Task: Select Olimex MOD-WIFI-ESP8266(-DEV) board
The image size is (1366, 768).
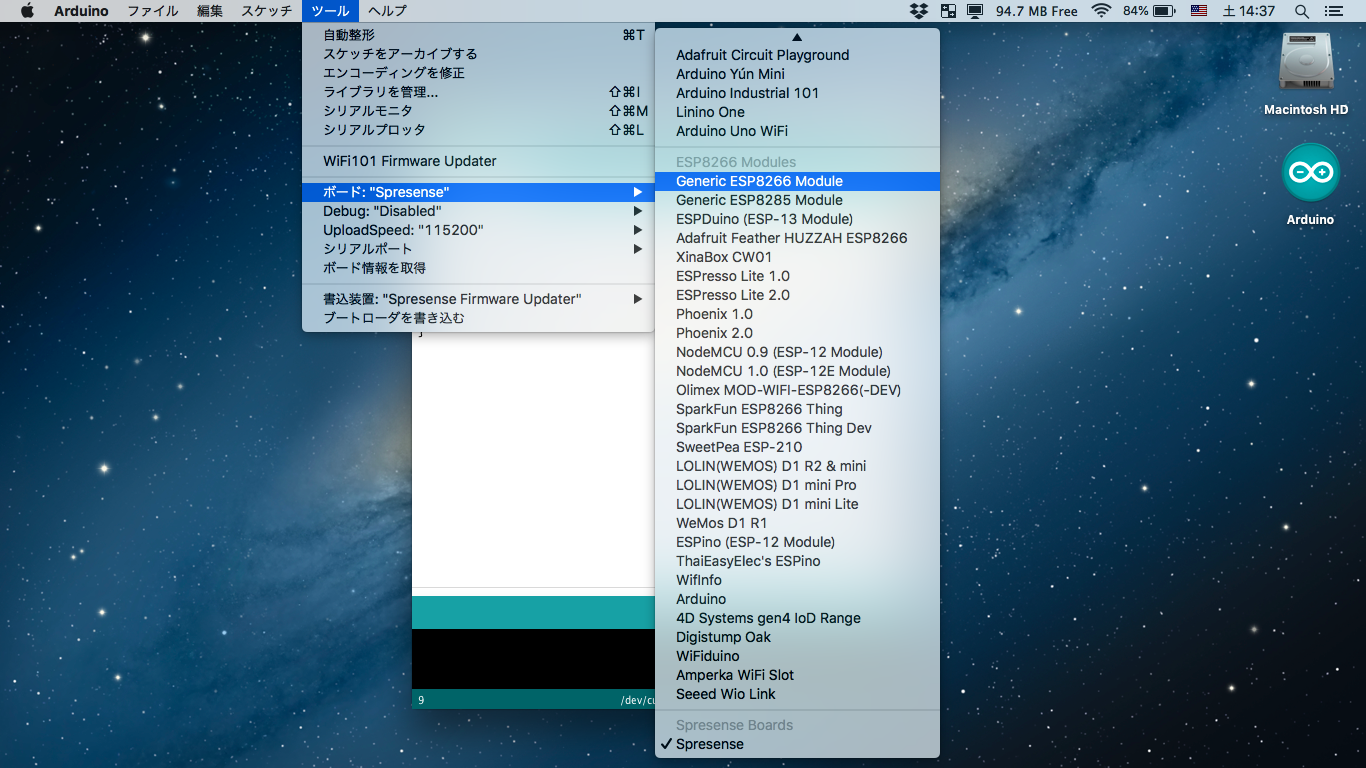Action: click(797, 390)
